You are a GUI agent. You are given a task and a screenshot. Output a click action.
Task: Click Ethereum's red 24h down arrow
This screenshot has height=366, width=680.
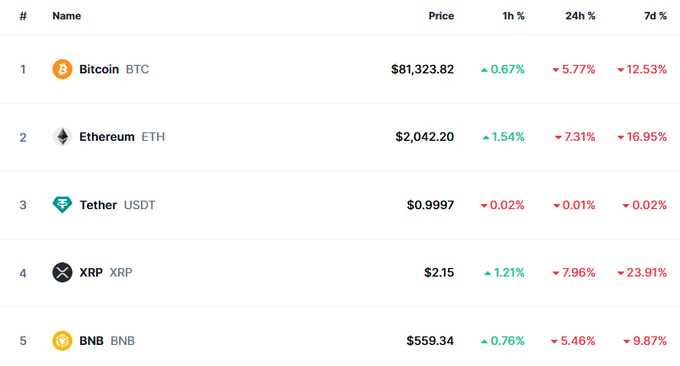click(x=558, y=137)
